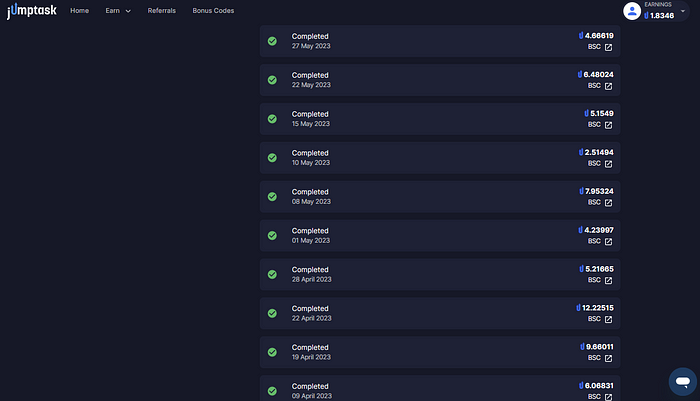Click the jumptask logo
700x401 pixels.
[x=32, y=10]
